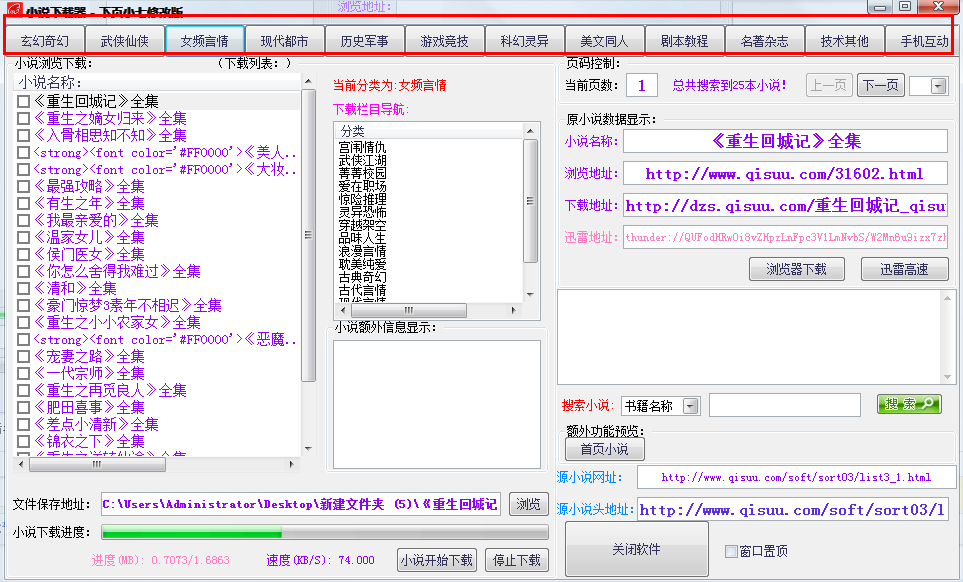Tick checkbox for 《清和》全集

[x=23, y=288]
